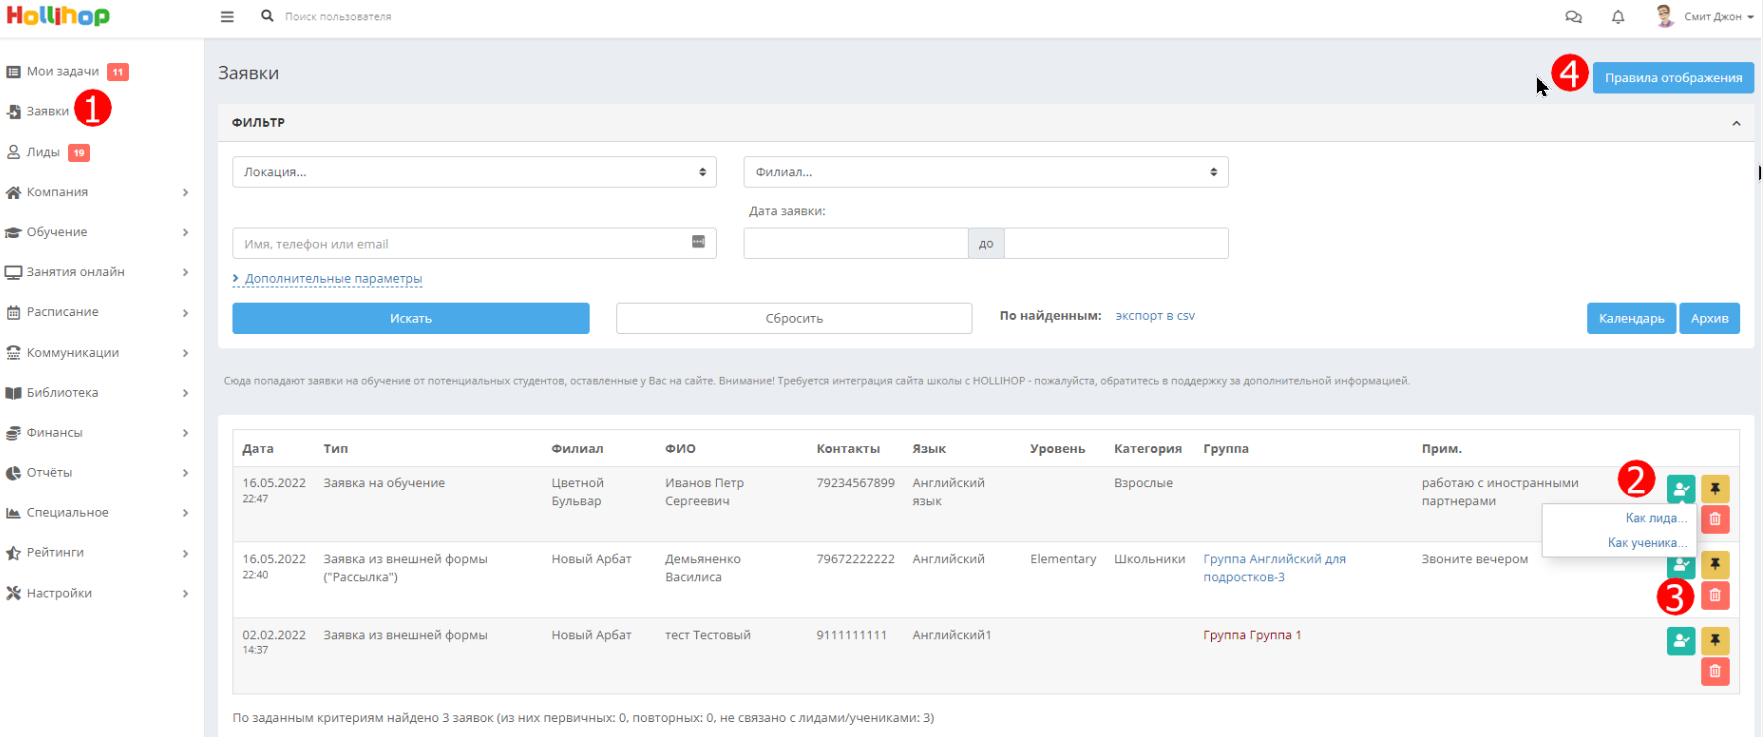Screen dimensions: 1763x737
Task: Expand the Занятия онлайн sidebar section
Action: click(x=98, y=272)
